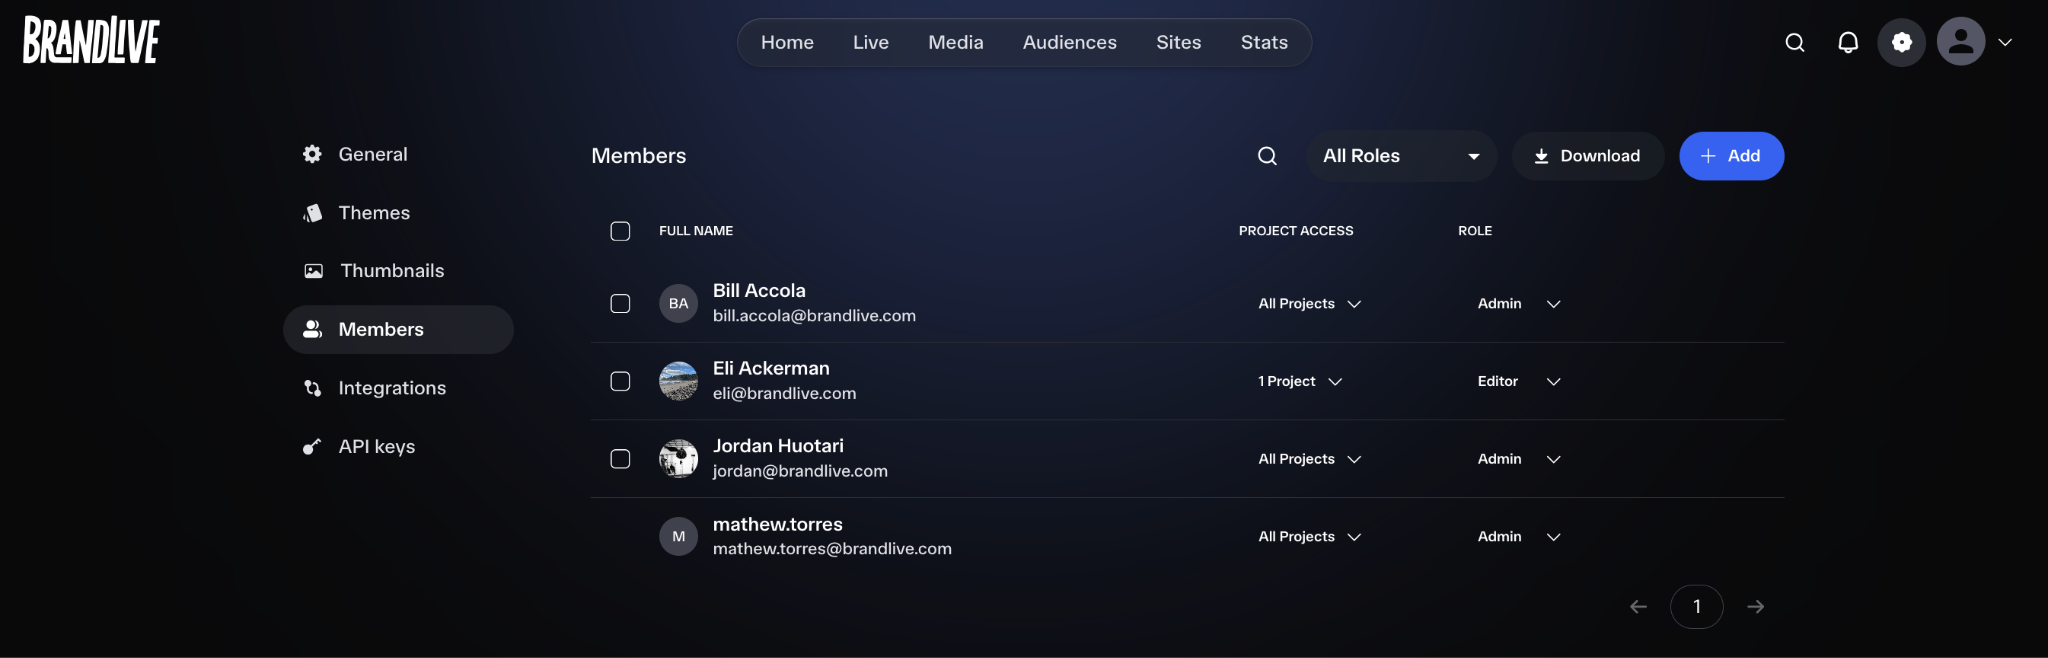Viewport: 2048px width, 658px height.
Task: Open mathew.torres's All Projects dropdown
Action: pos(1309,536)
